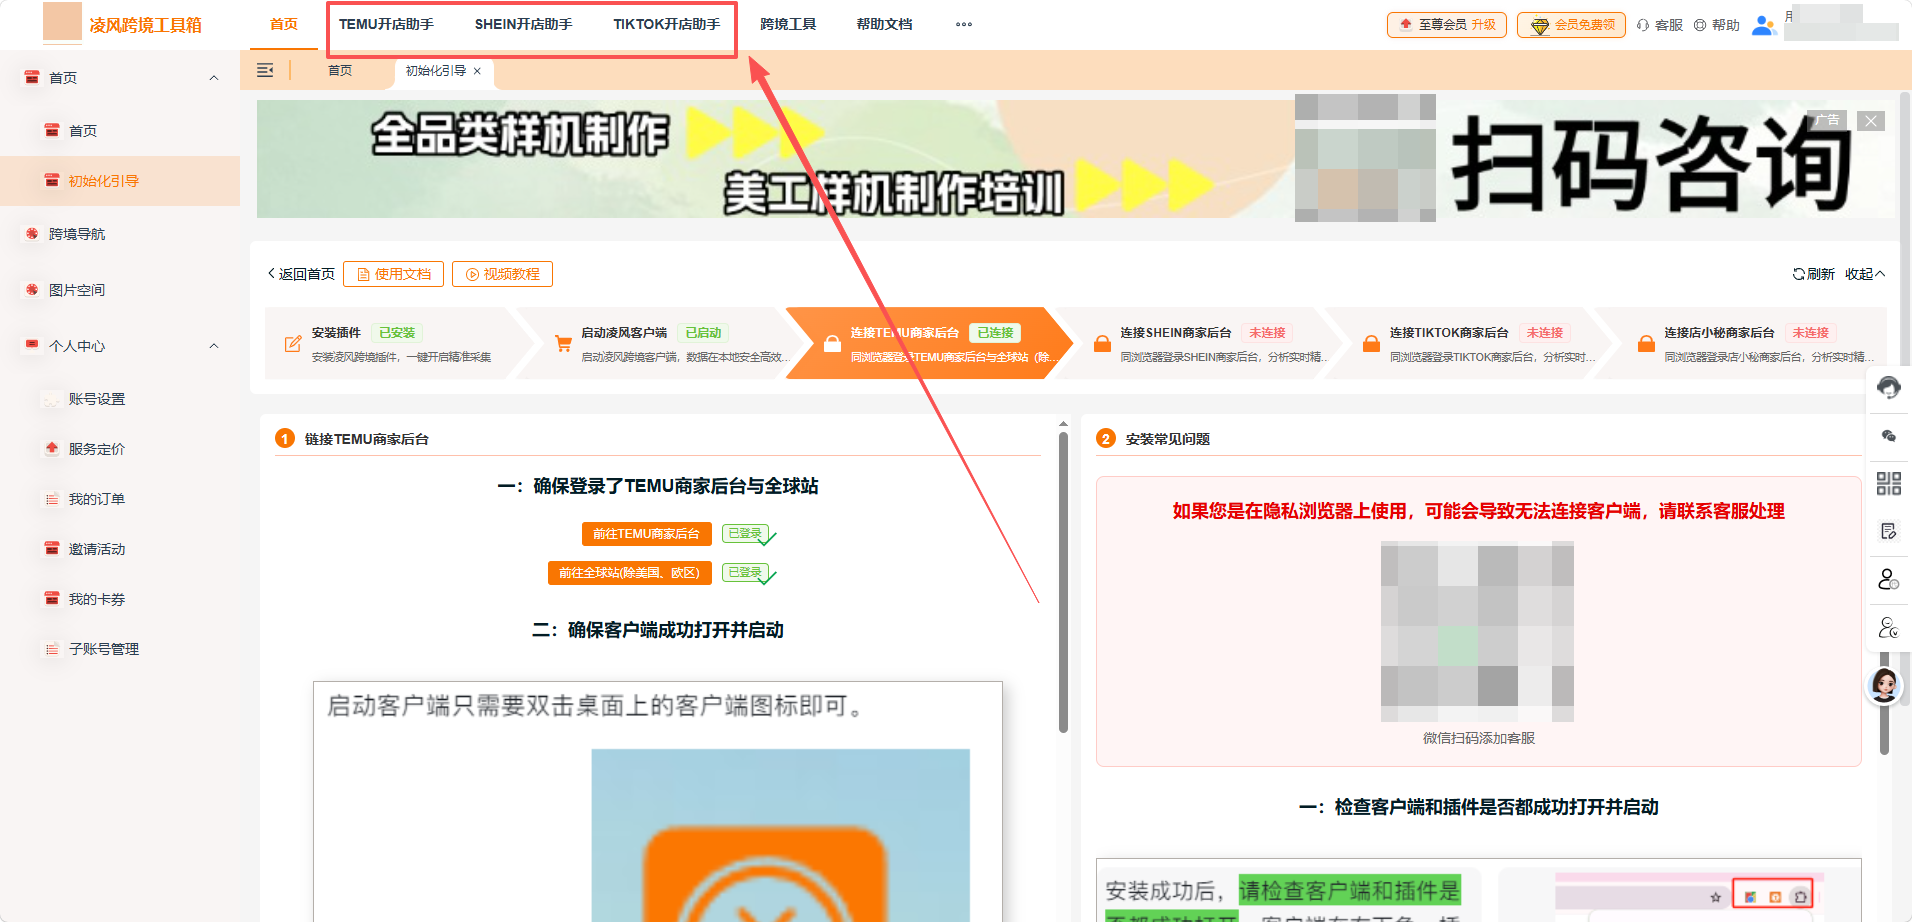Open the more options ellipsis menu
This screenshot has width=1912, height=922.
[964, 24]
